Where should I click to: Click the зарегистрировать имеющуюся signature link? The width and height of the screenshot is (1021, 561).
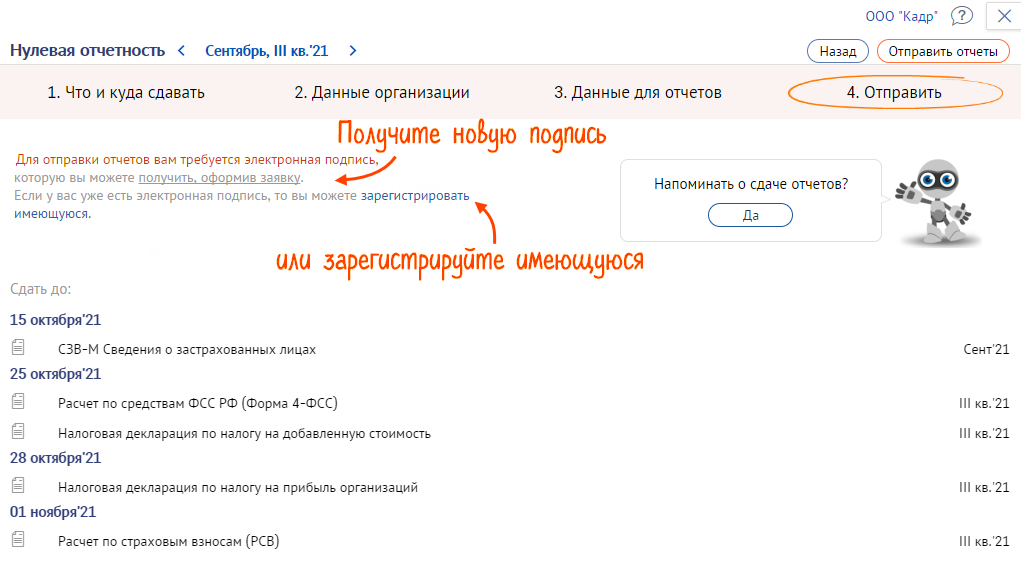pos(414,197)
